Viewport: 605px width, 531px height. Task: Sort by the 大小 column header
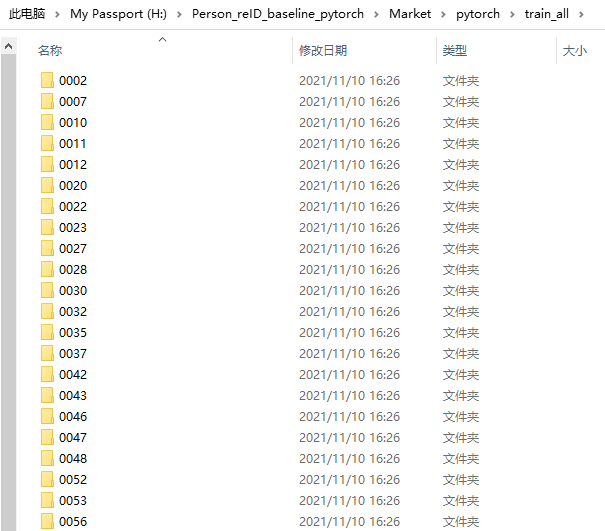(x=575, y=51)
